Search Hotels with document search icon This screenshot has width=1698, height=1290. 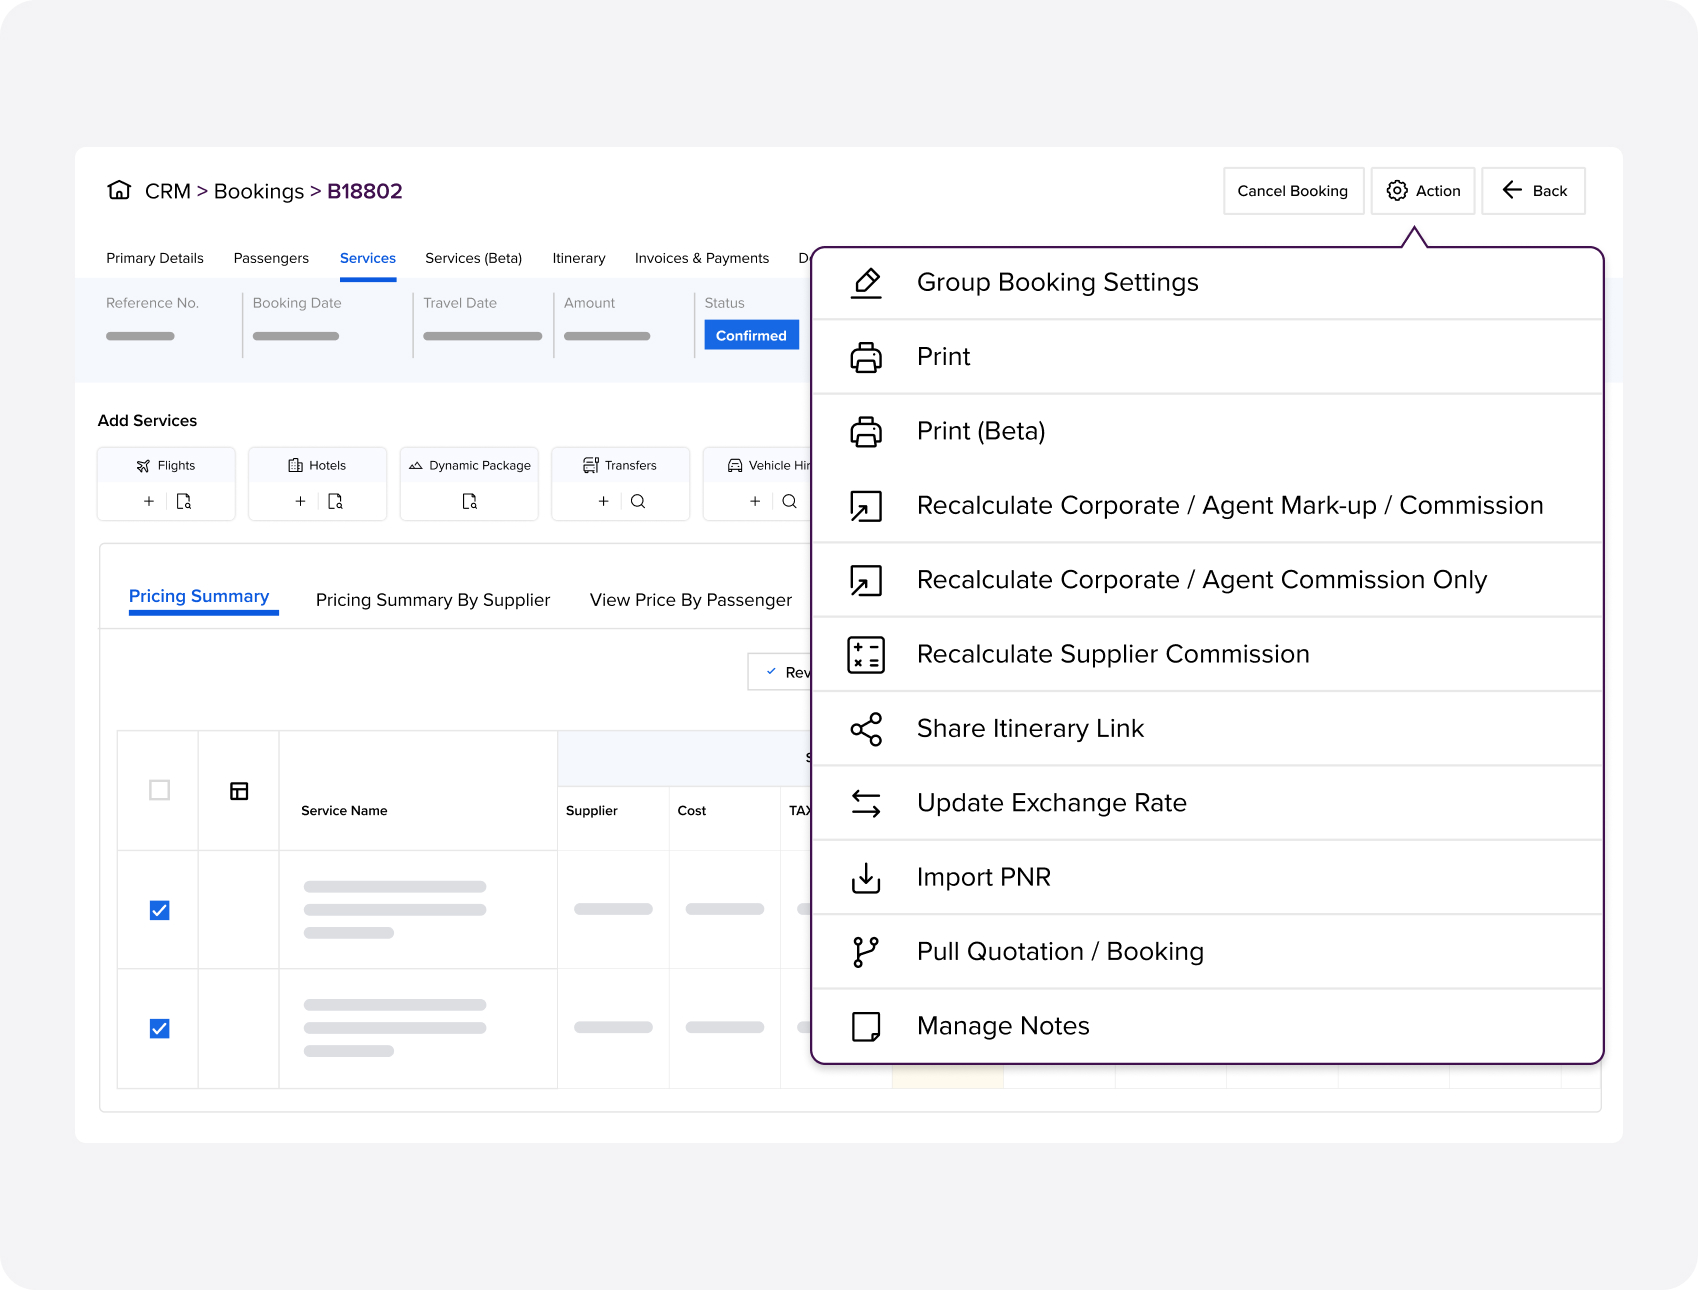point(335,501)
